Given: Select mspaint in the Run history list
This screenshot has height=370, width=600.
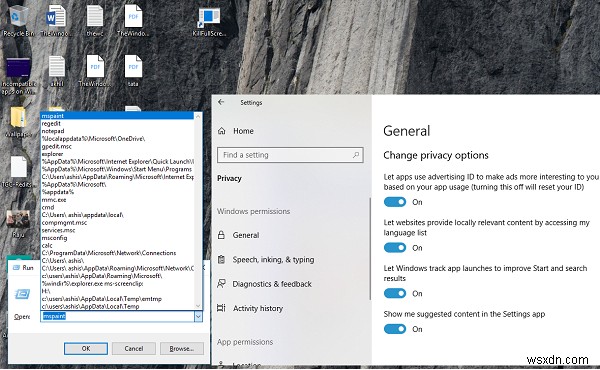Looking at the screenshot, I should click(117, 116).
